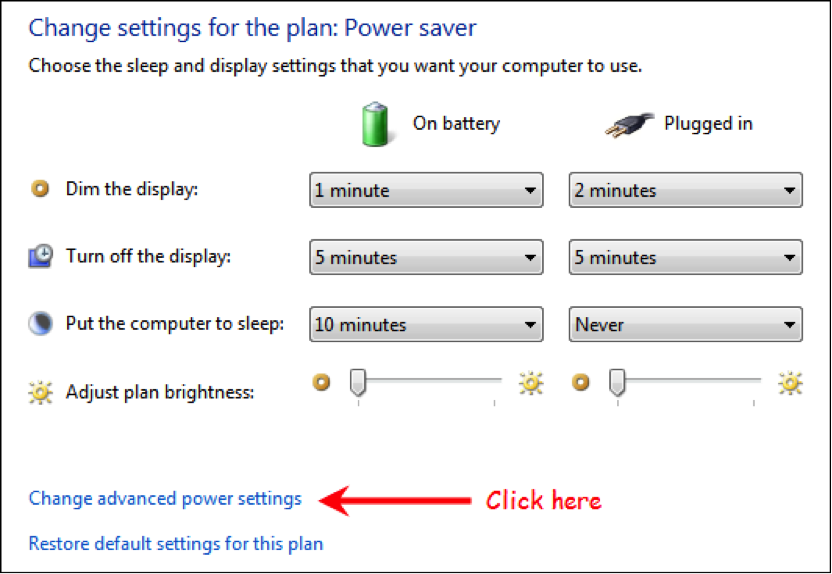The height and width of the screenshot is (574, 832).
Task: Click the Dim the display icon
Action: click(40, 188)
